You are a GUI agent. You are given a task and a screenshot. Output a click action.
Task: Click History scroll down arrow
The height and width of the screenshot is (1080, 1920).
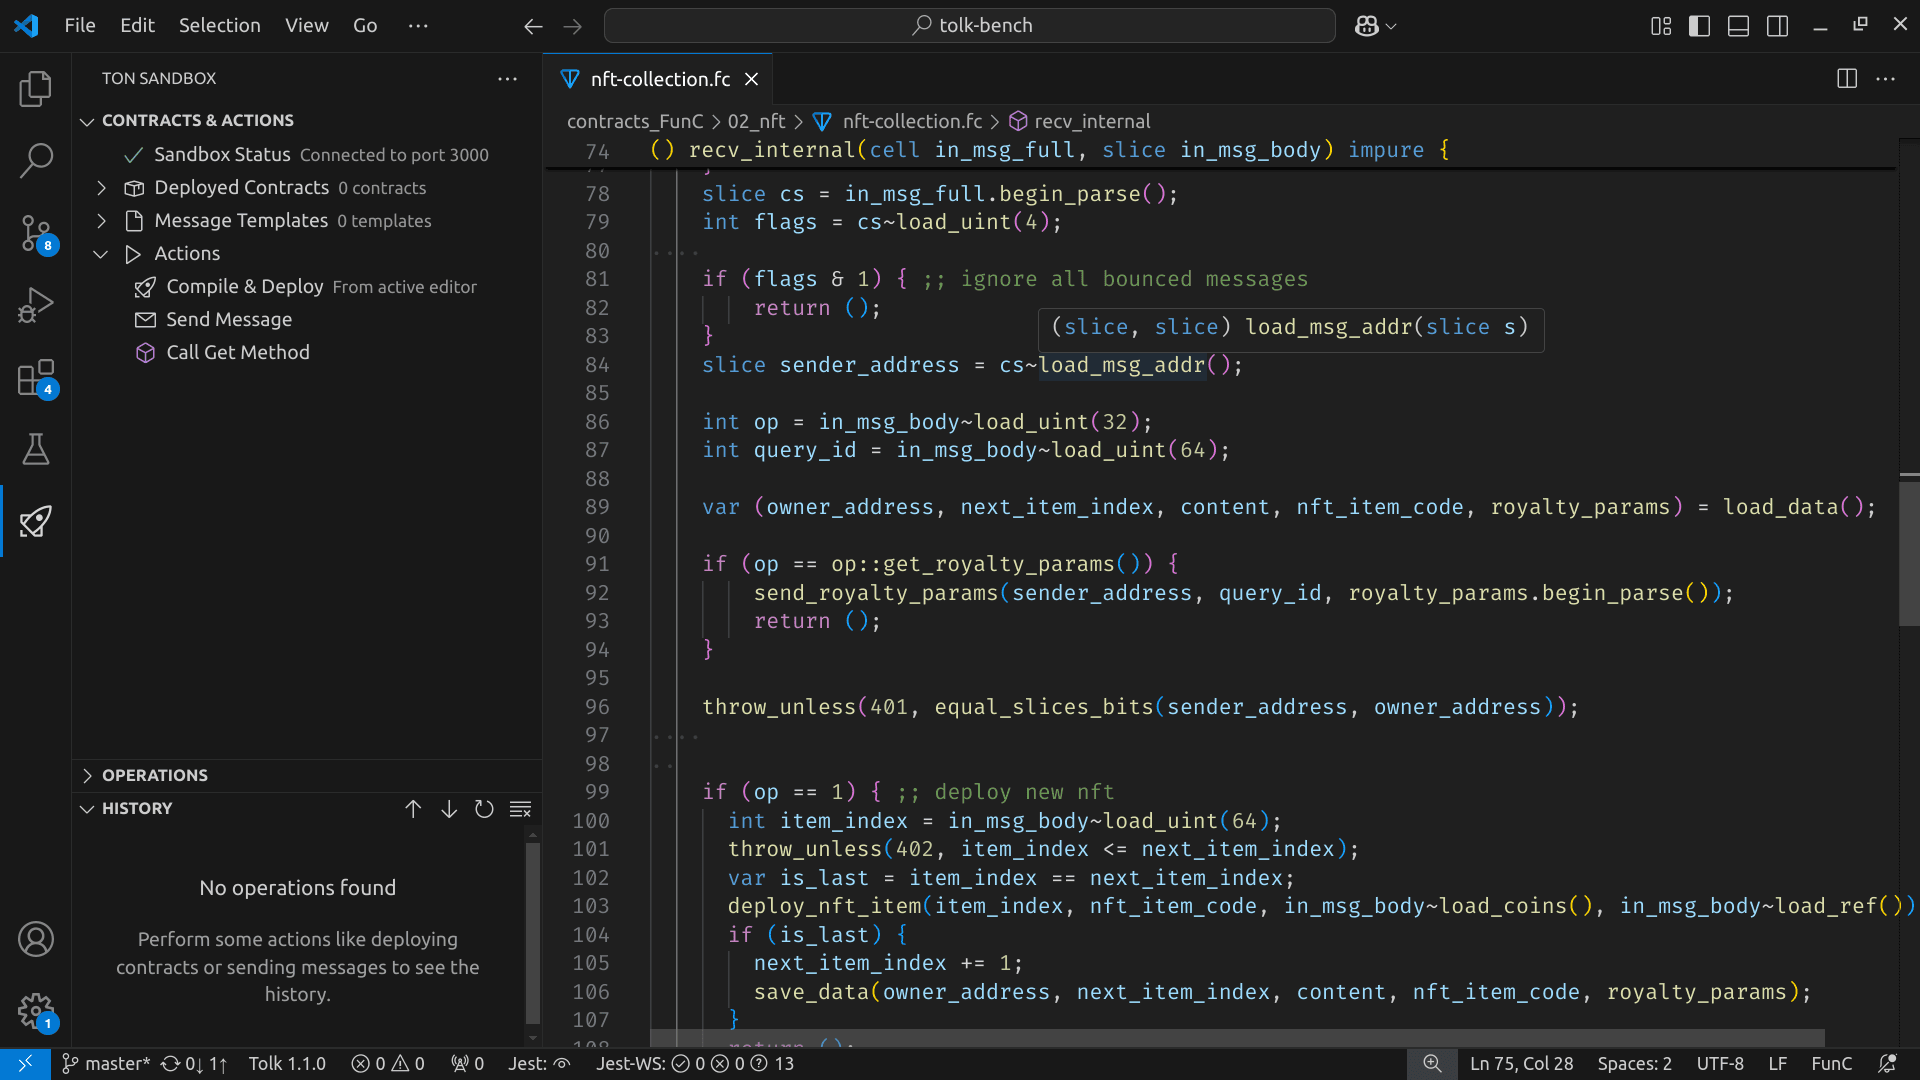449,809
